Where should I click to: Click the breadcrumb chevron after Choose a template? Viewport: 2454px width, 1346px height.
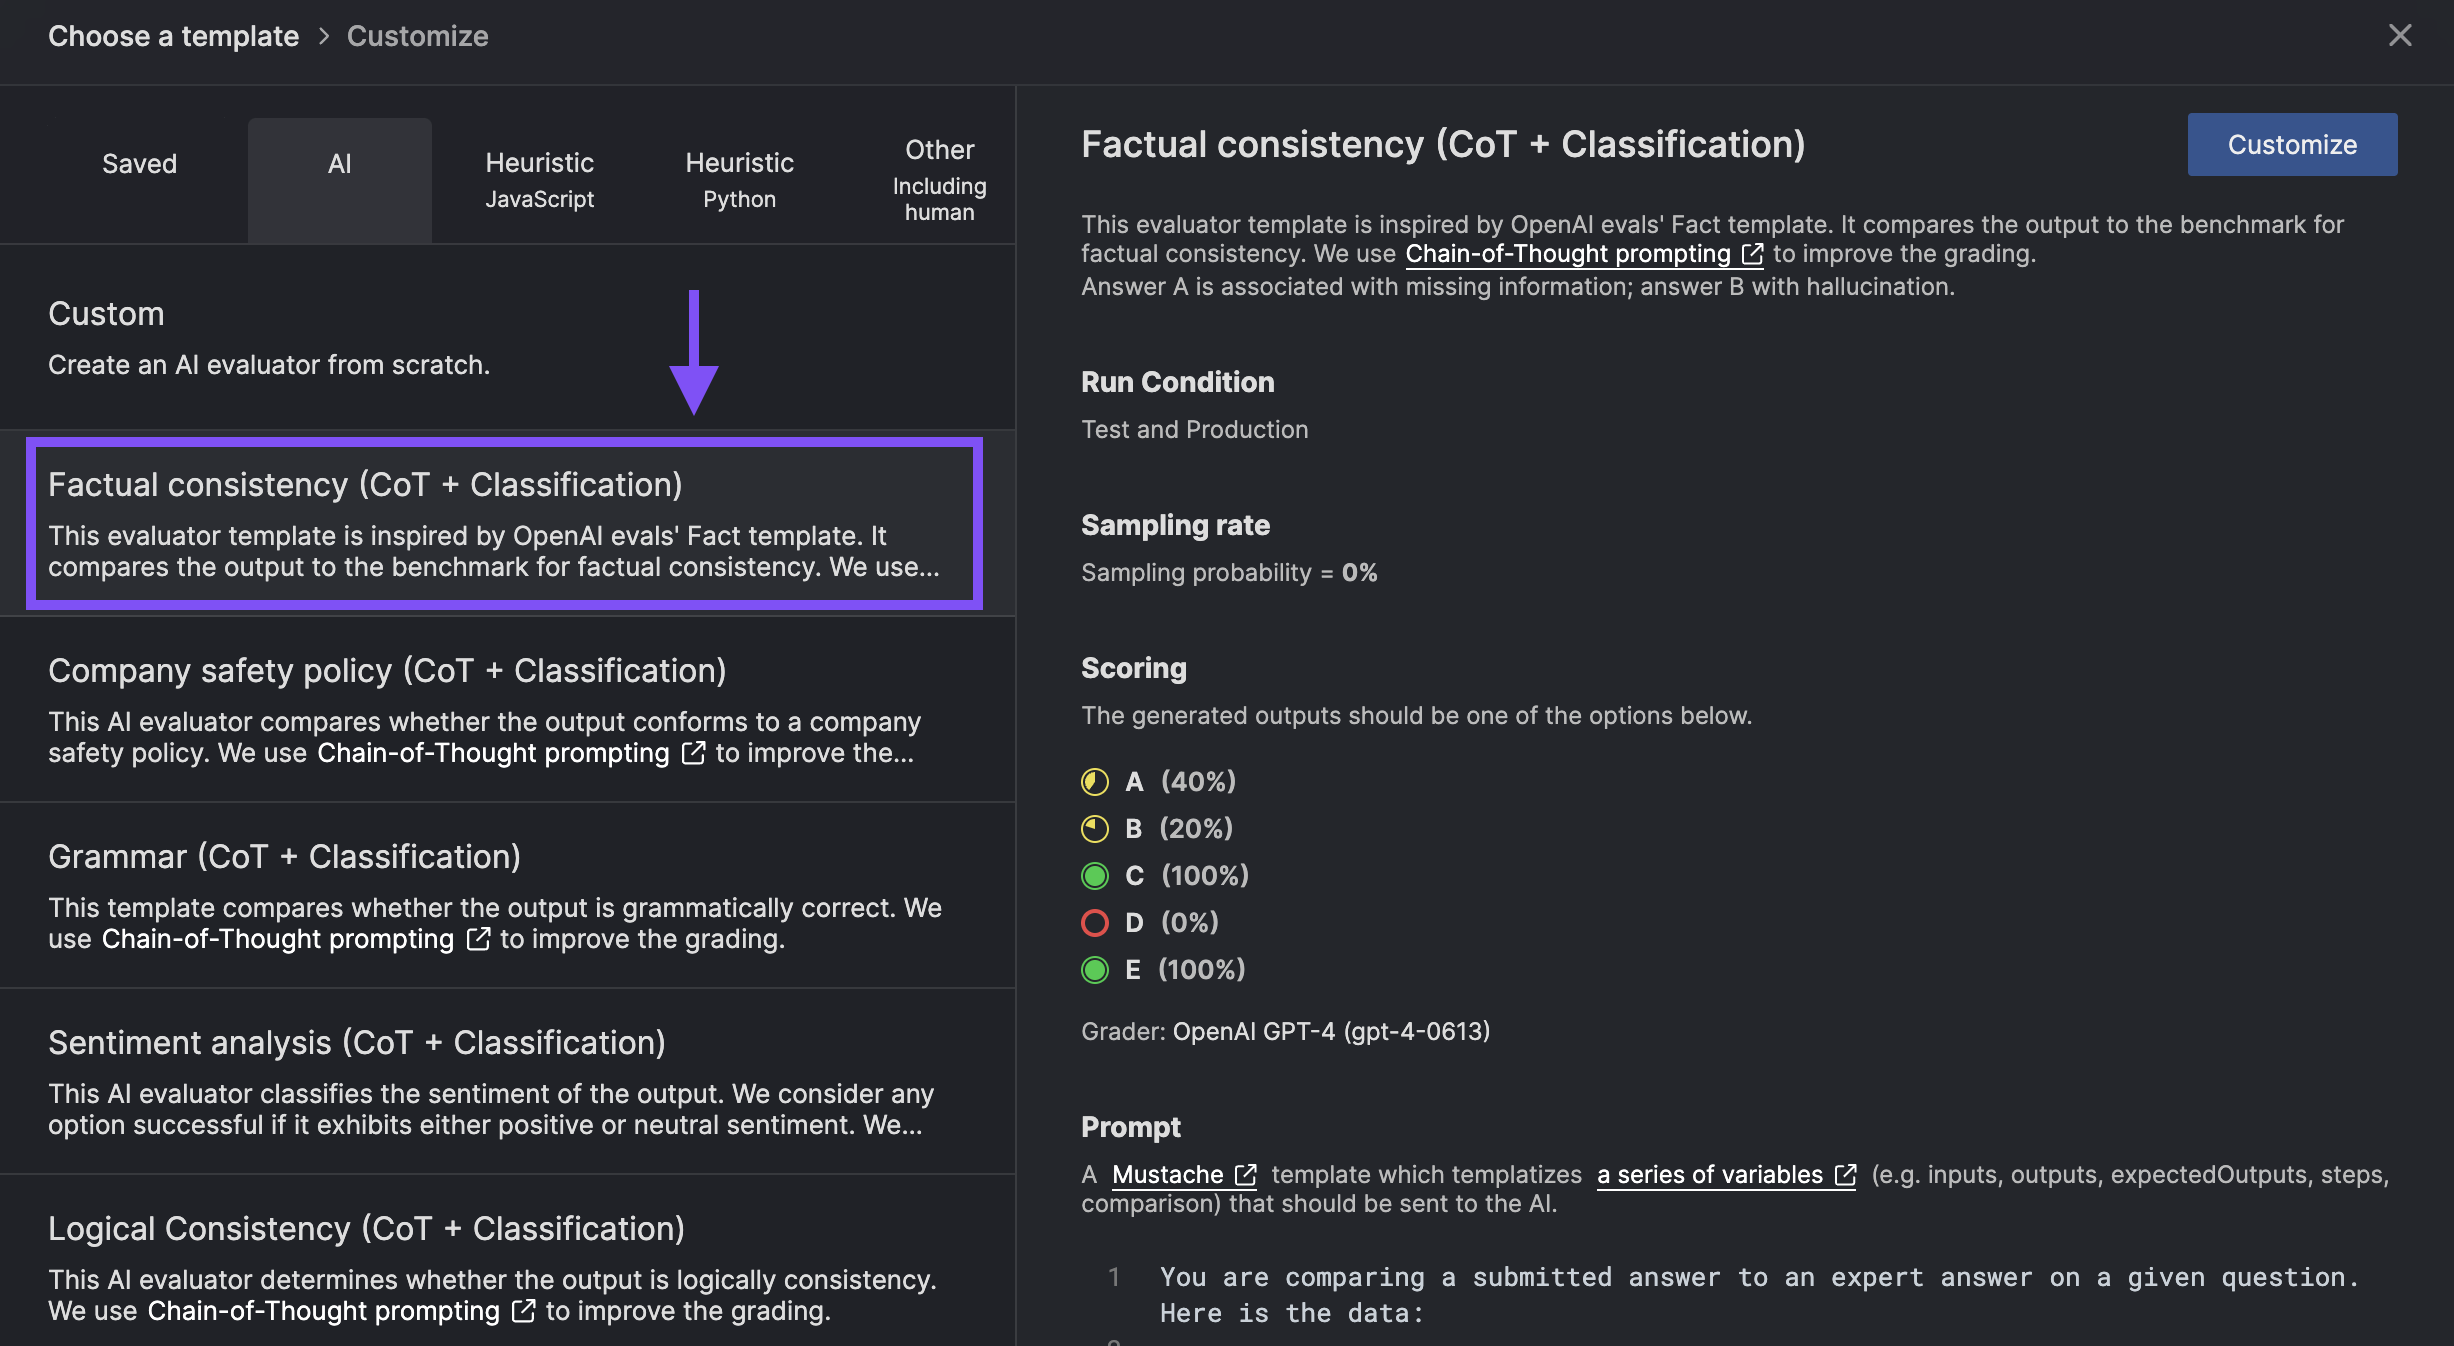[323, 36]
